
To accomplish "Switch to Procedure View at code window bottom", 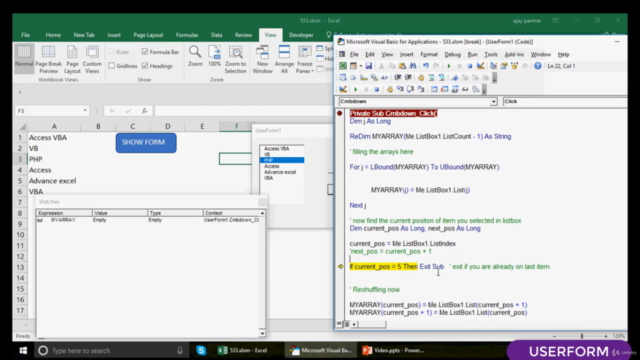I will tap(339, 324).
